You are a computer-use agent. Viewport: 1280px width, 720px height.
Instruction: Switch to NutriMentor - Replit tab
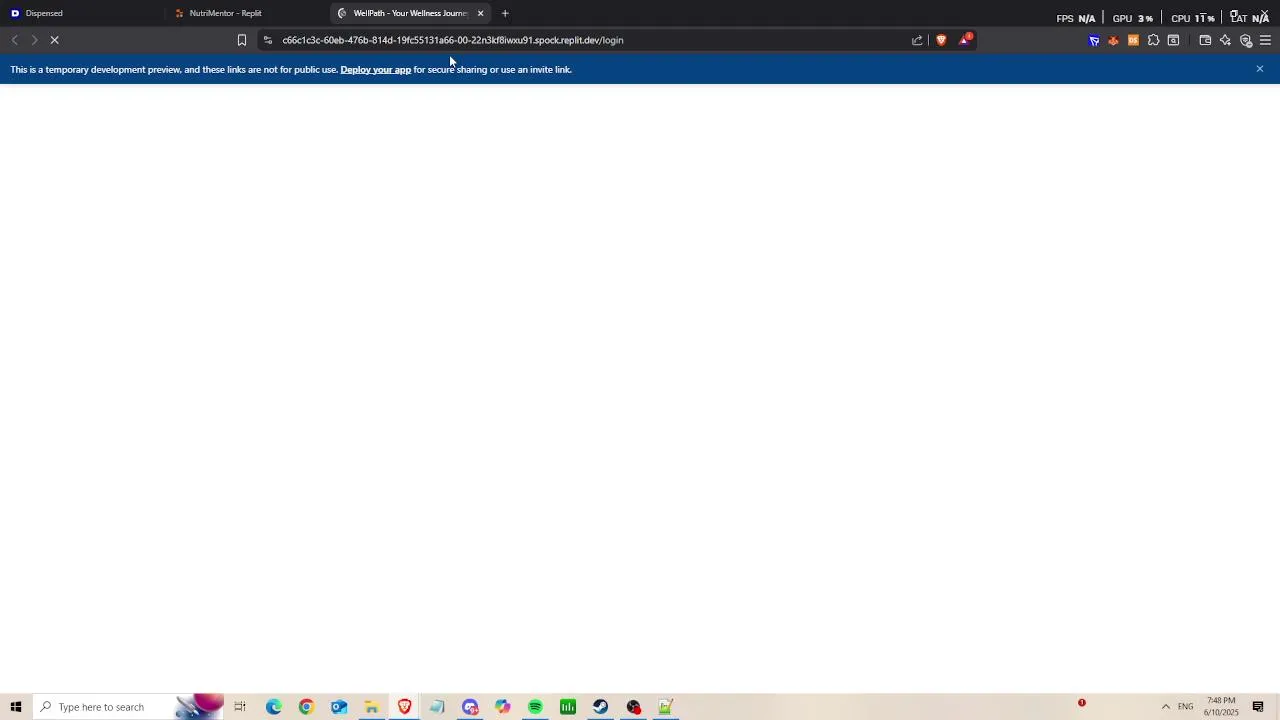point(247,13)
